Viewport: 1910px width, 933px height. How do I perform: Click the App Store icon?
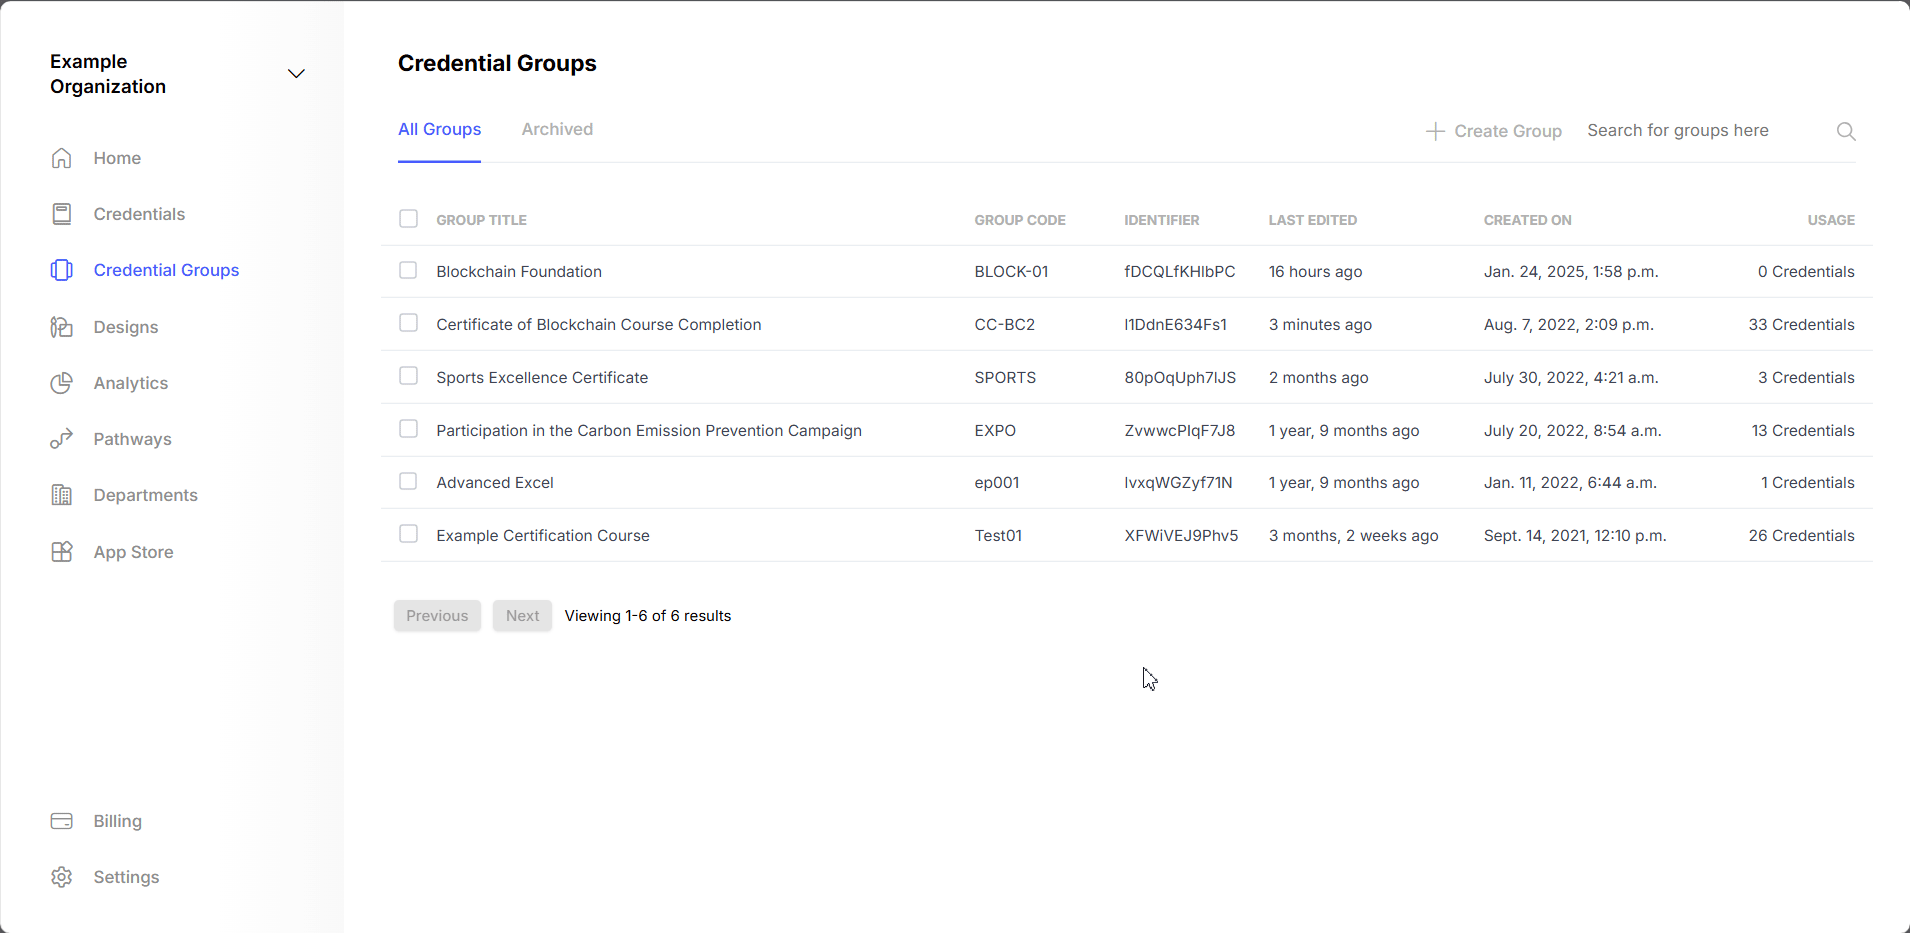(60, 551)
